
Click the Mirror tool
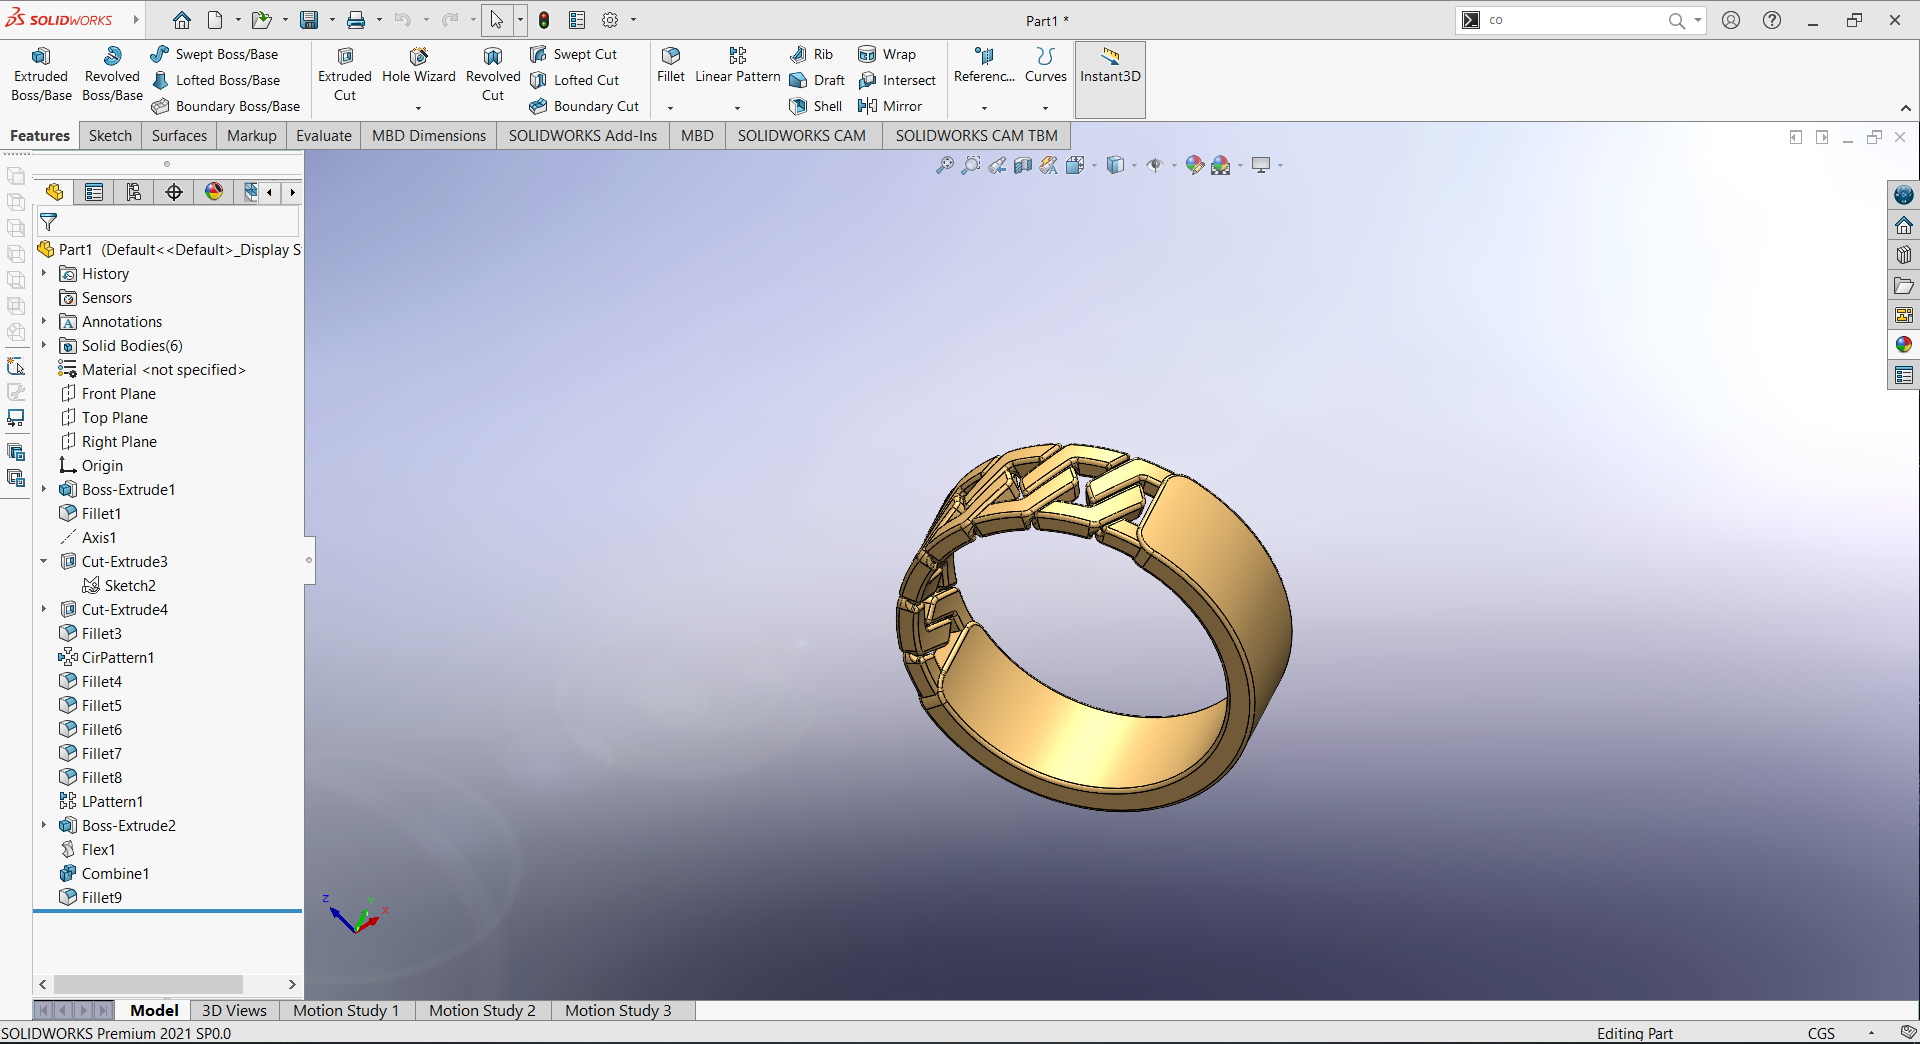coord(890,106)
